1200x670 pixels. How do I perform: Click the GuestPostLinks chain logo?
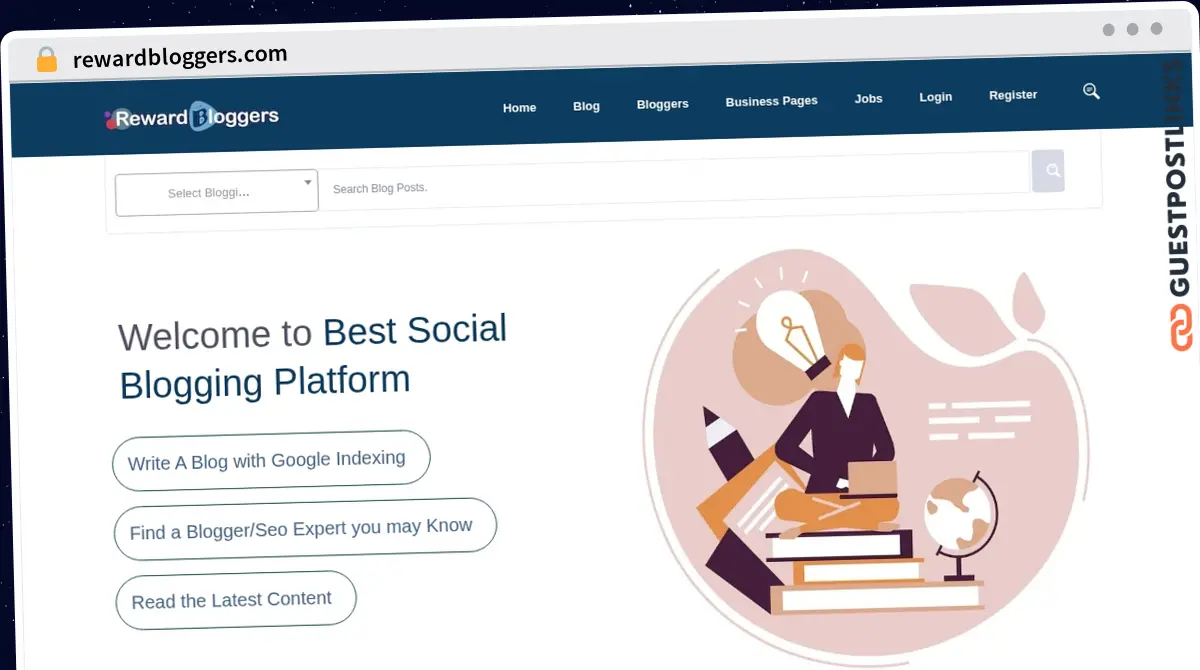point(1181,328)
